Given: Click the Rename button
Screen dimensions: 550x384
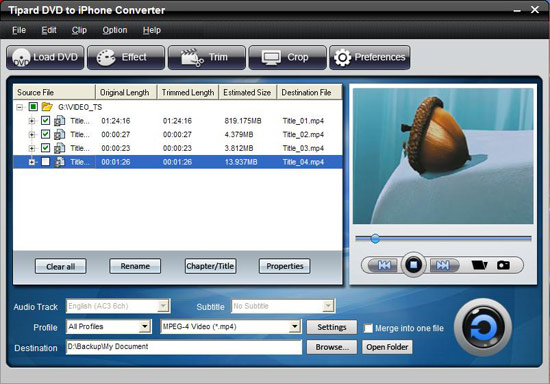Looking at the screenshot, I should pos(135,266).
